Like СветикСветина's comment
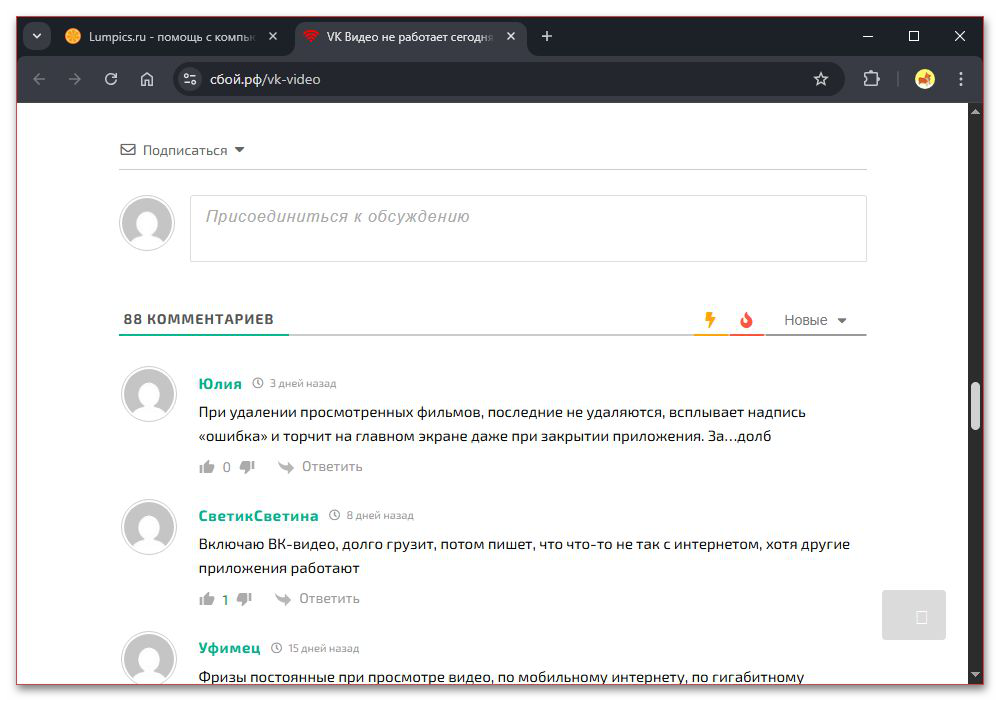The height and width of the screenshot is (701, 1000). [x=207, y=599]
